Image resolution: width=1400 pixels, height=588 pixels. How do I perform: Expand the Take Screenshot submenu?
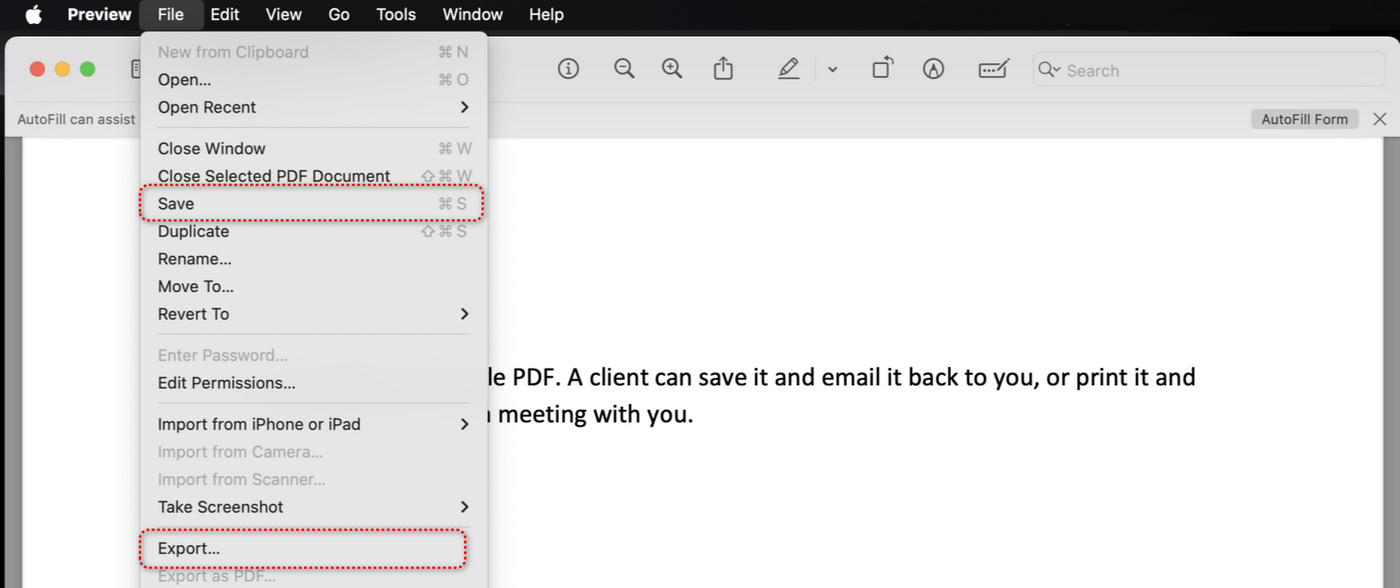pos(220,506)
